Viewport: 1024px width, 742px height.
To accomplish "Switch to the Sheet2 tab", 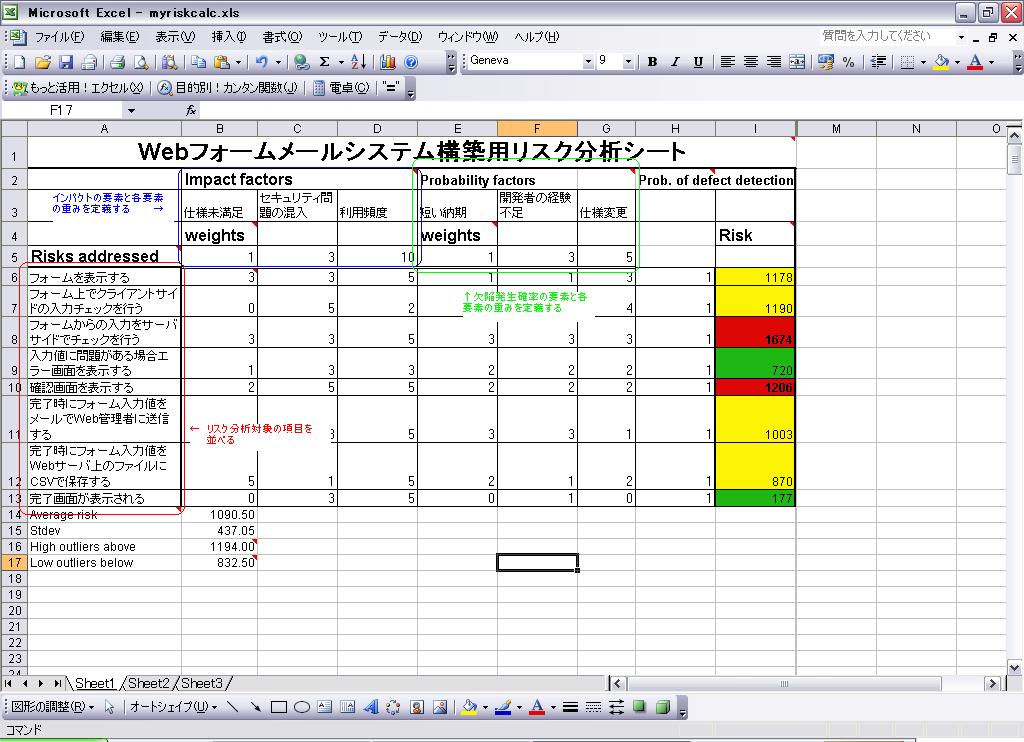I will pos(148,684).
